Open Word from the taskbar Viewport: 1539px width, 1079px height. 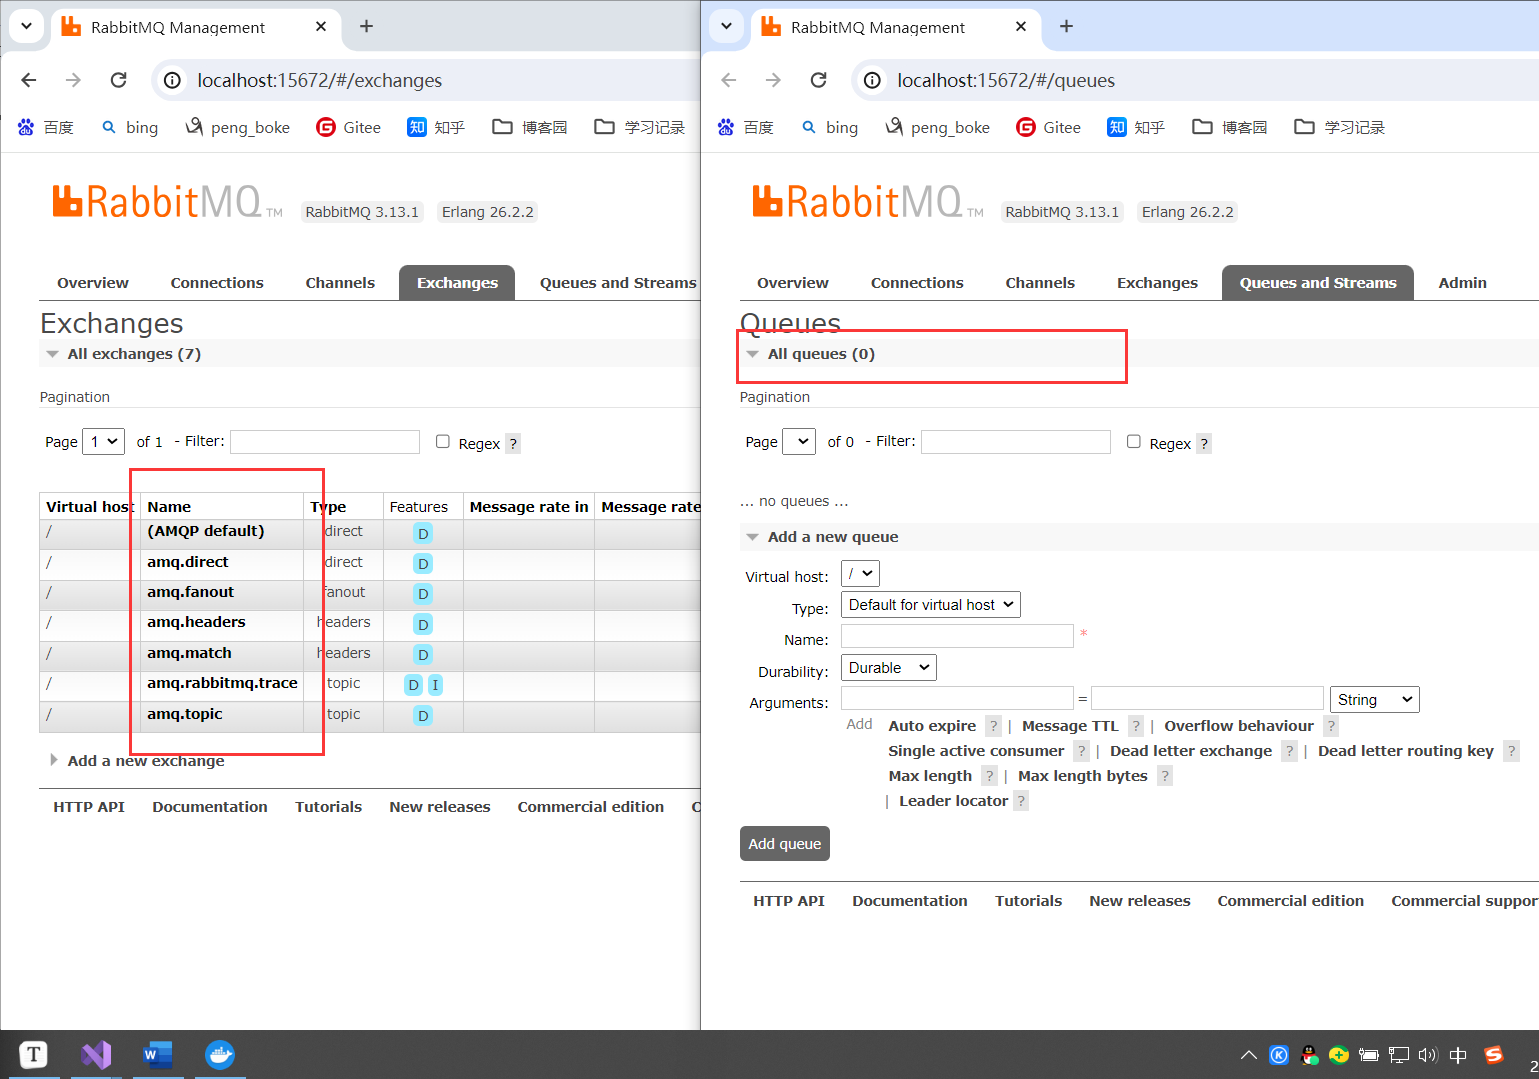pyautogui.click(x=158, y=1054)
